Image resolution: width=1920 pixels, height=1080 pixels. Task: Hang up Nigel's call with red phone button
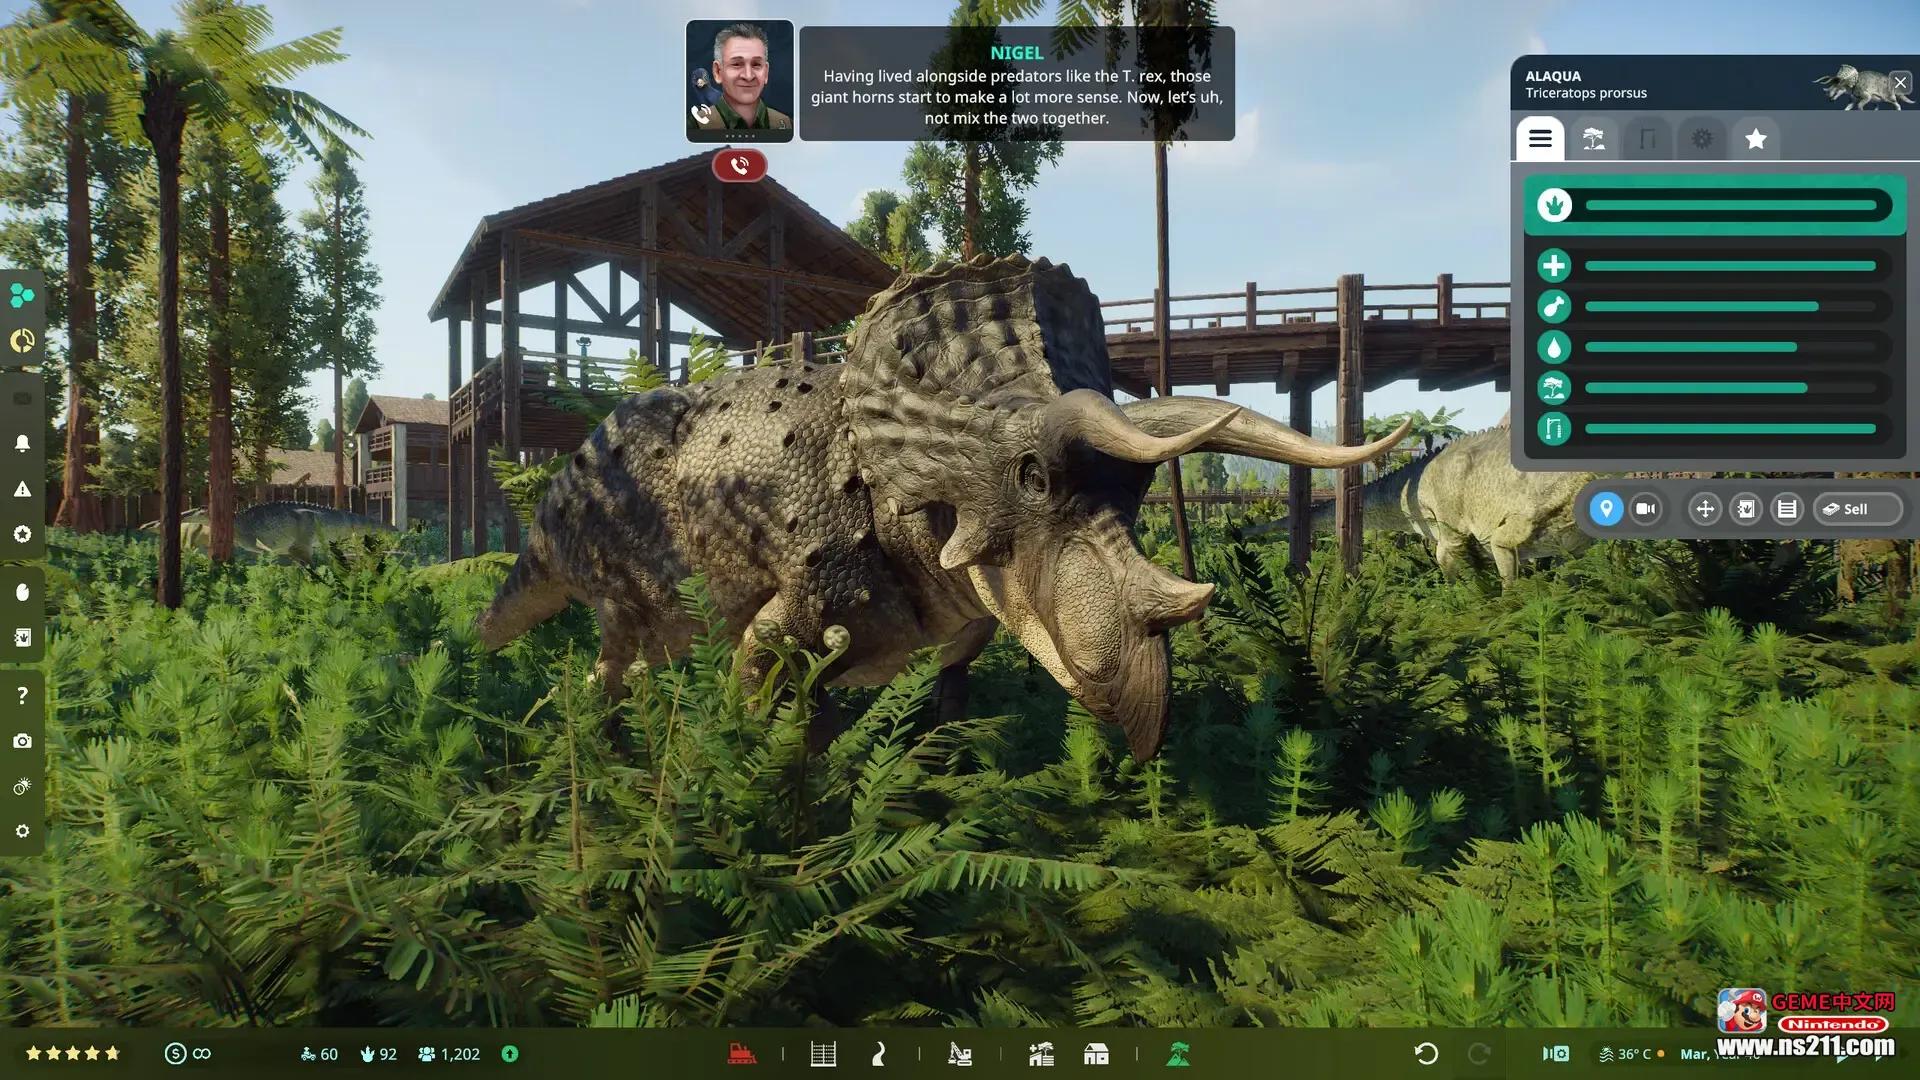[740, 165]
